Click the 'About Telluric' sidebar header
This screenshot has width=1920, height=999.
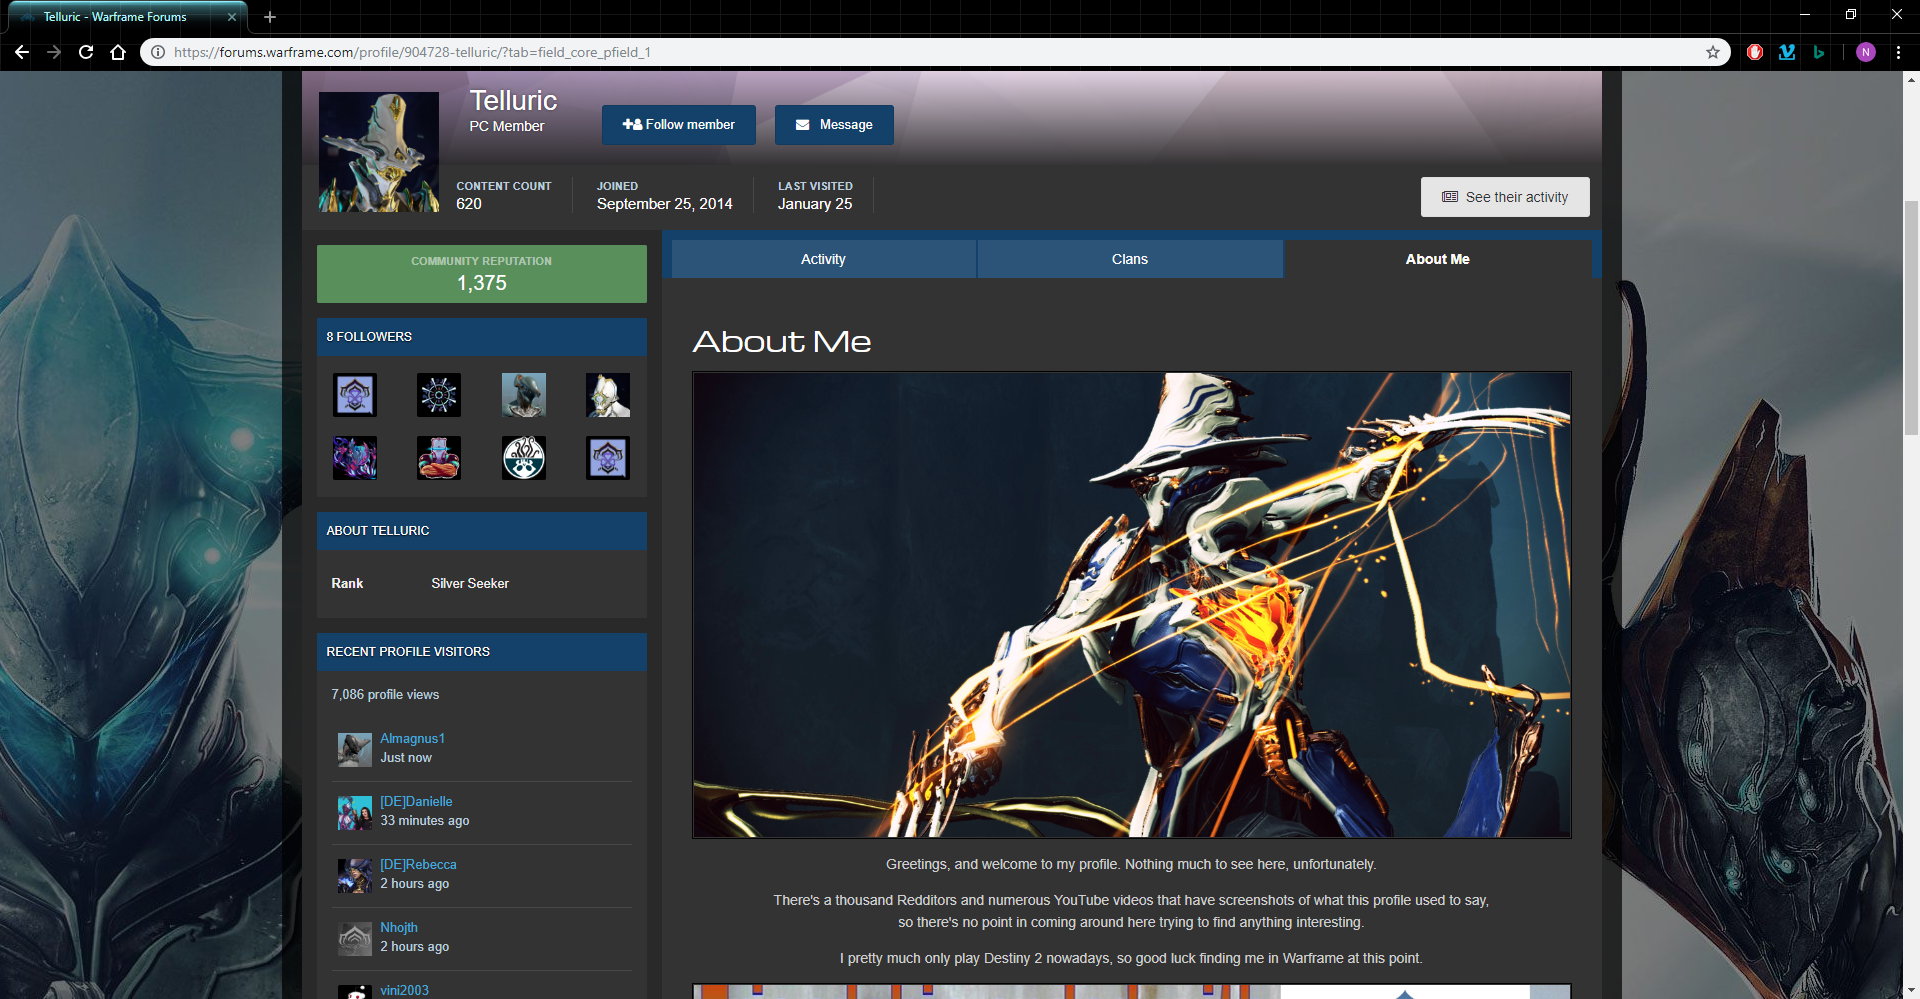click(x=482, y=531)
